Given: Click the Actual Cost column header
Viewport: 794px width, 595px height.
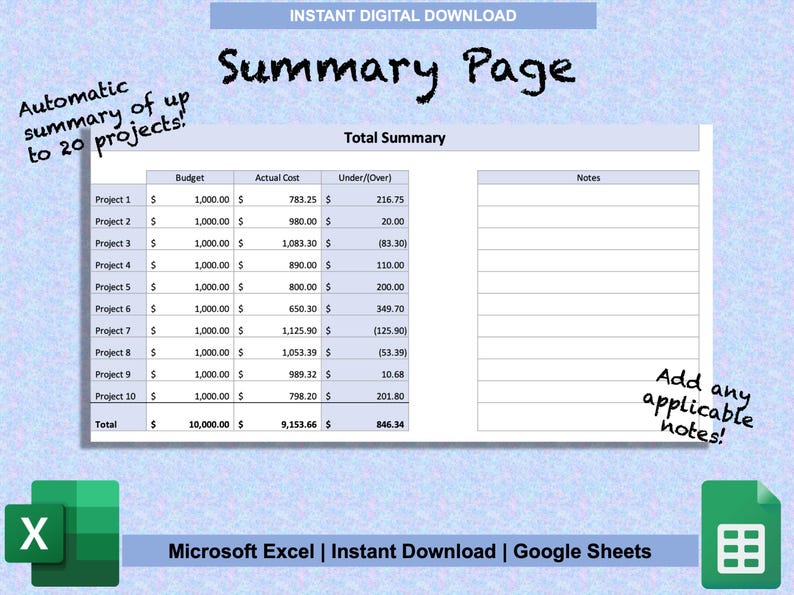Looking at the screenshot, I should (x=277, y=177).
